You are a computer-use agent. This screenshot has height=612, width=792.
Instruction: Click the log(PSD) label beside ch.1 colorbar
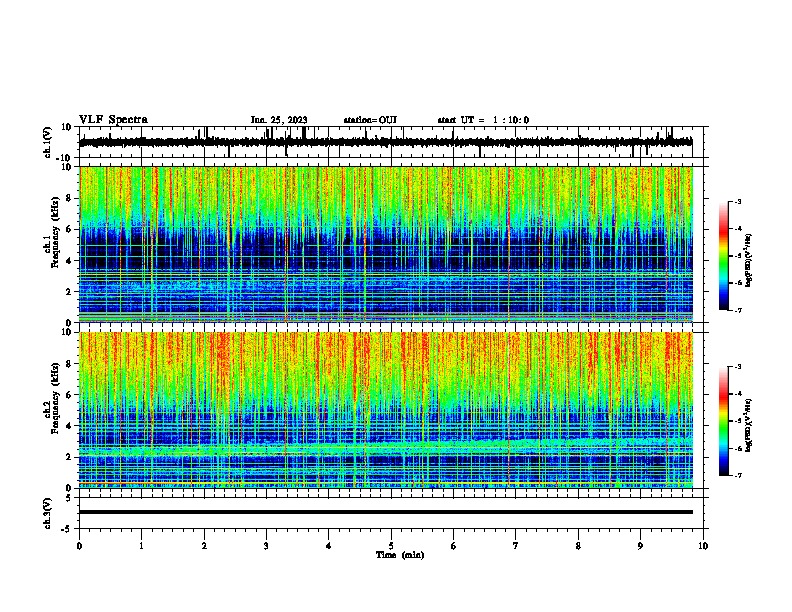(x=748, y=261)
